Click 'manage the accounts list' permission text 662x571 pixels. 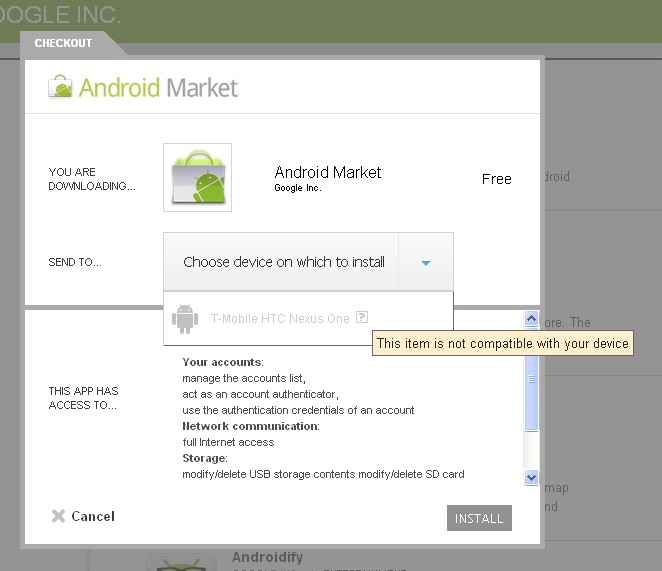click(x=244, y=378)
